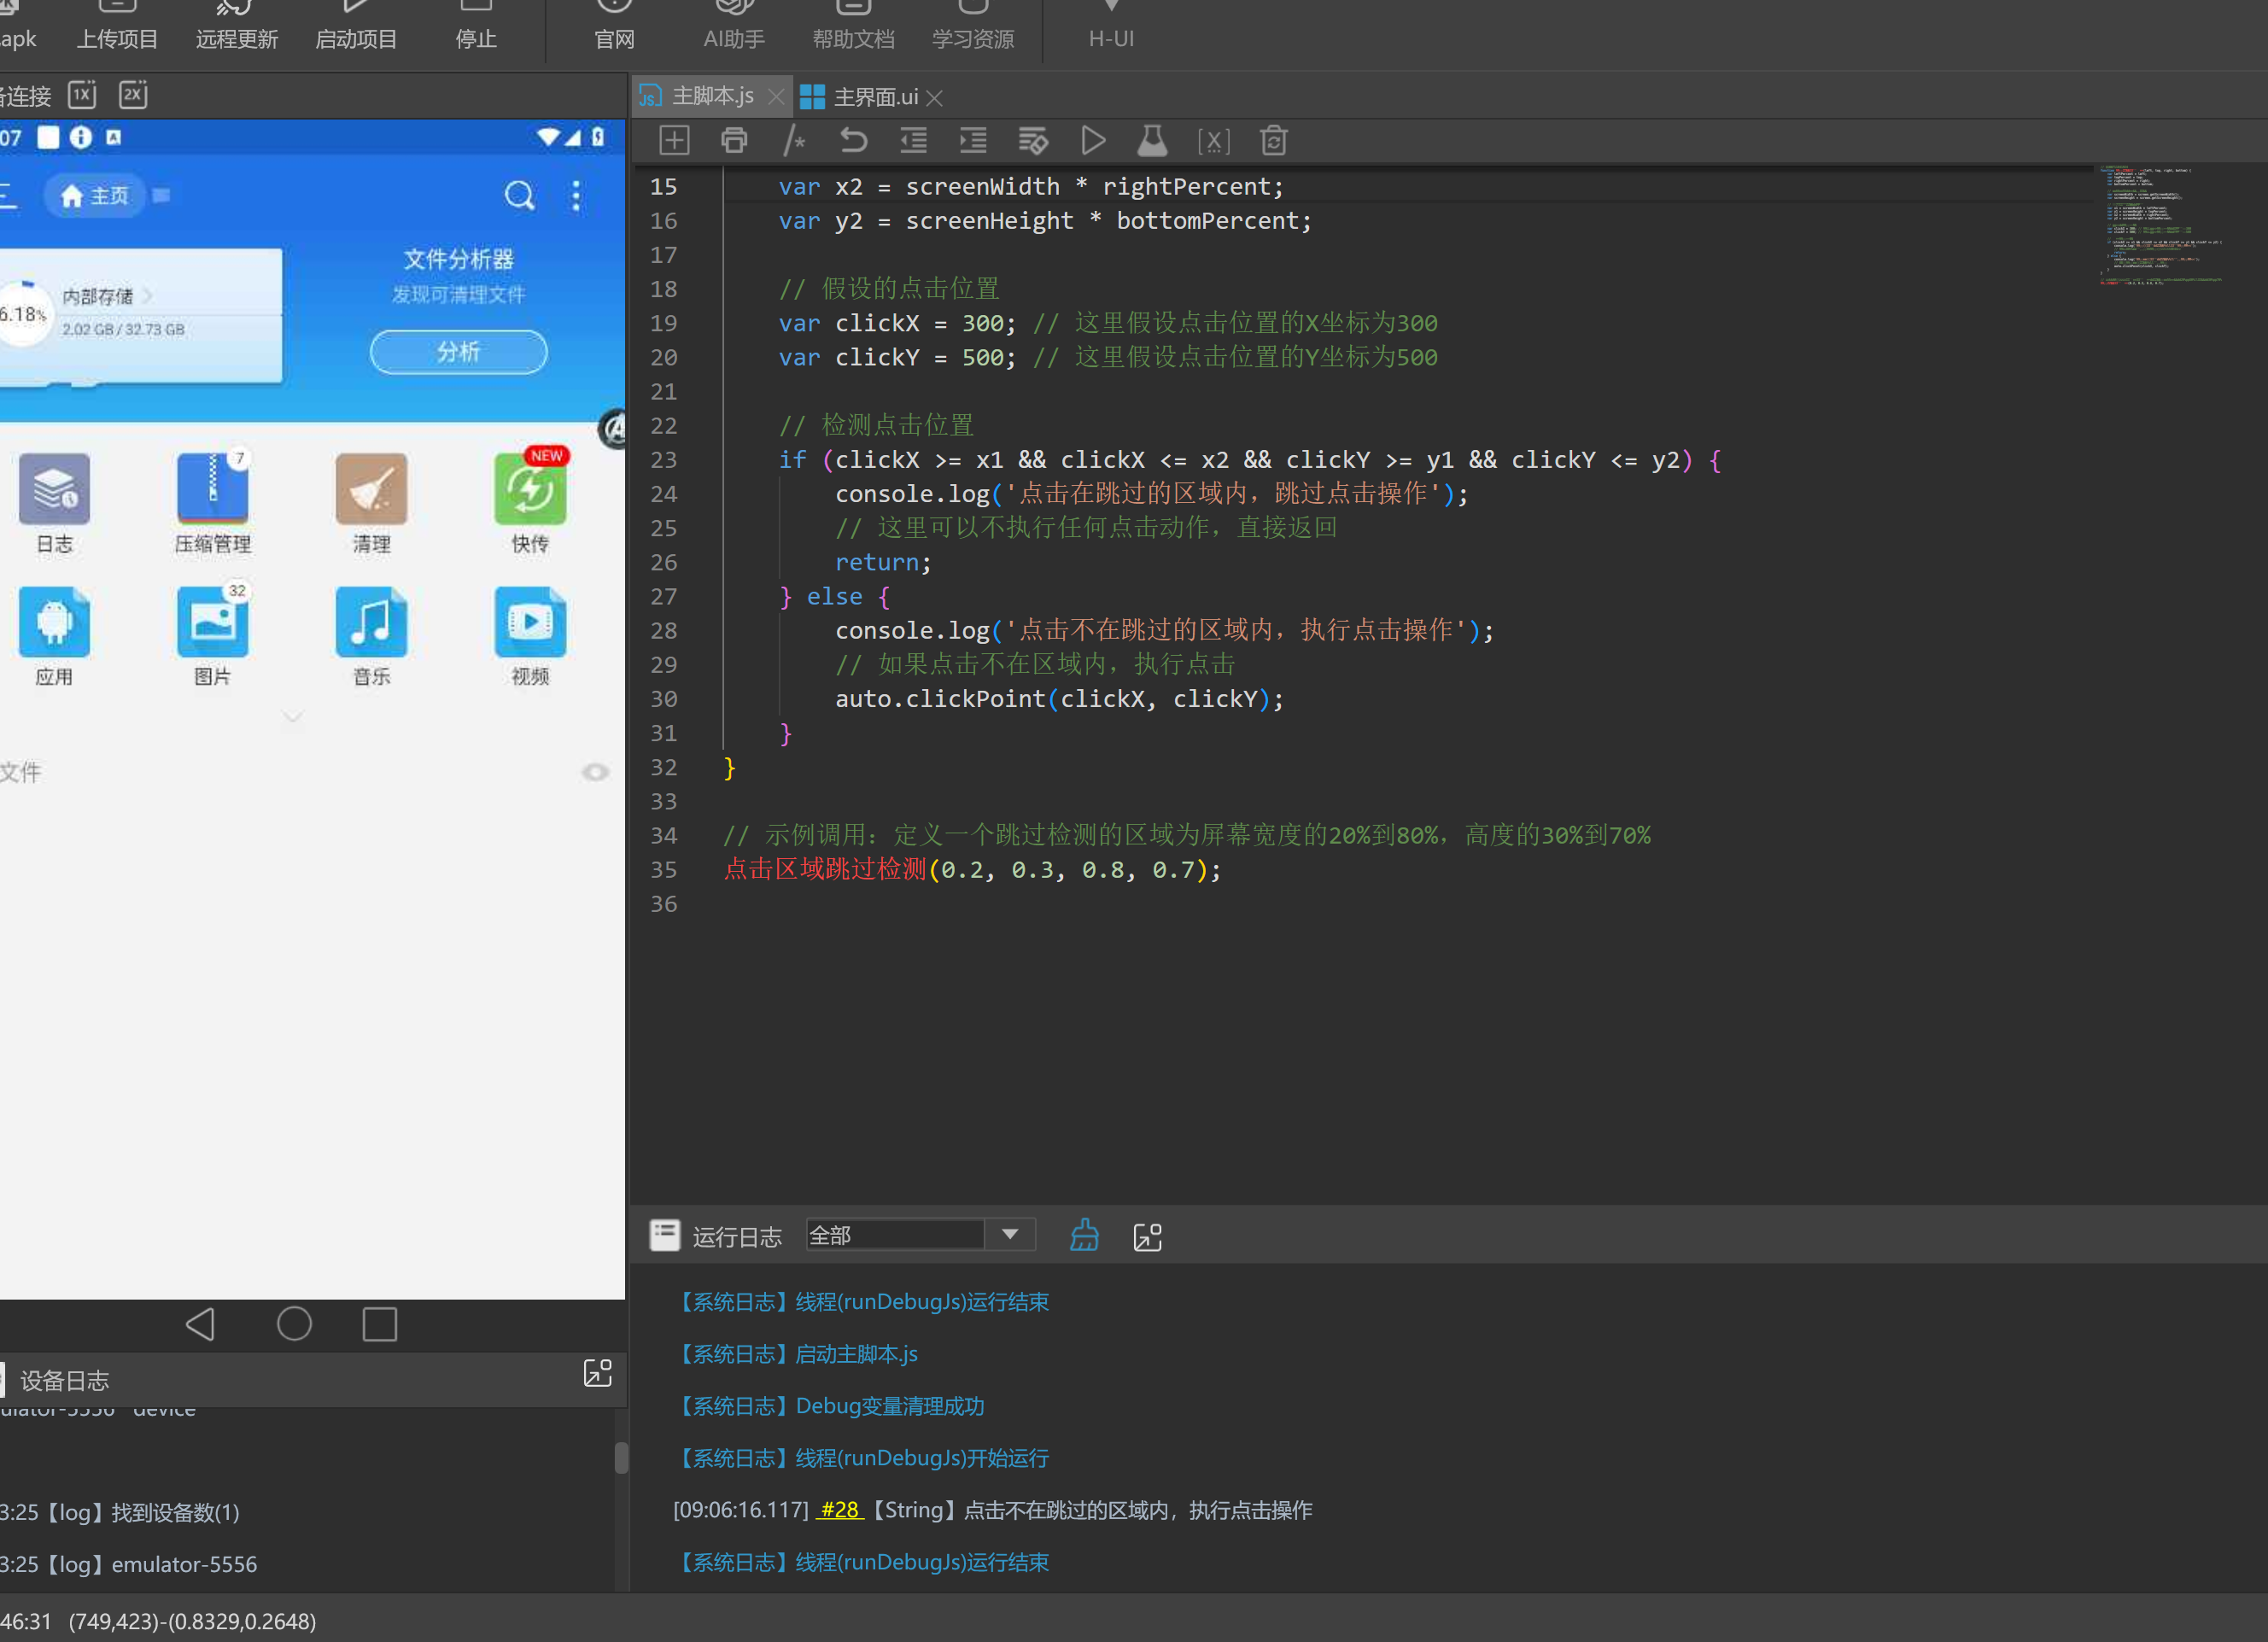Clear run log with the broom icon

[x=1084, y=1236]
